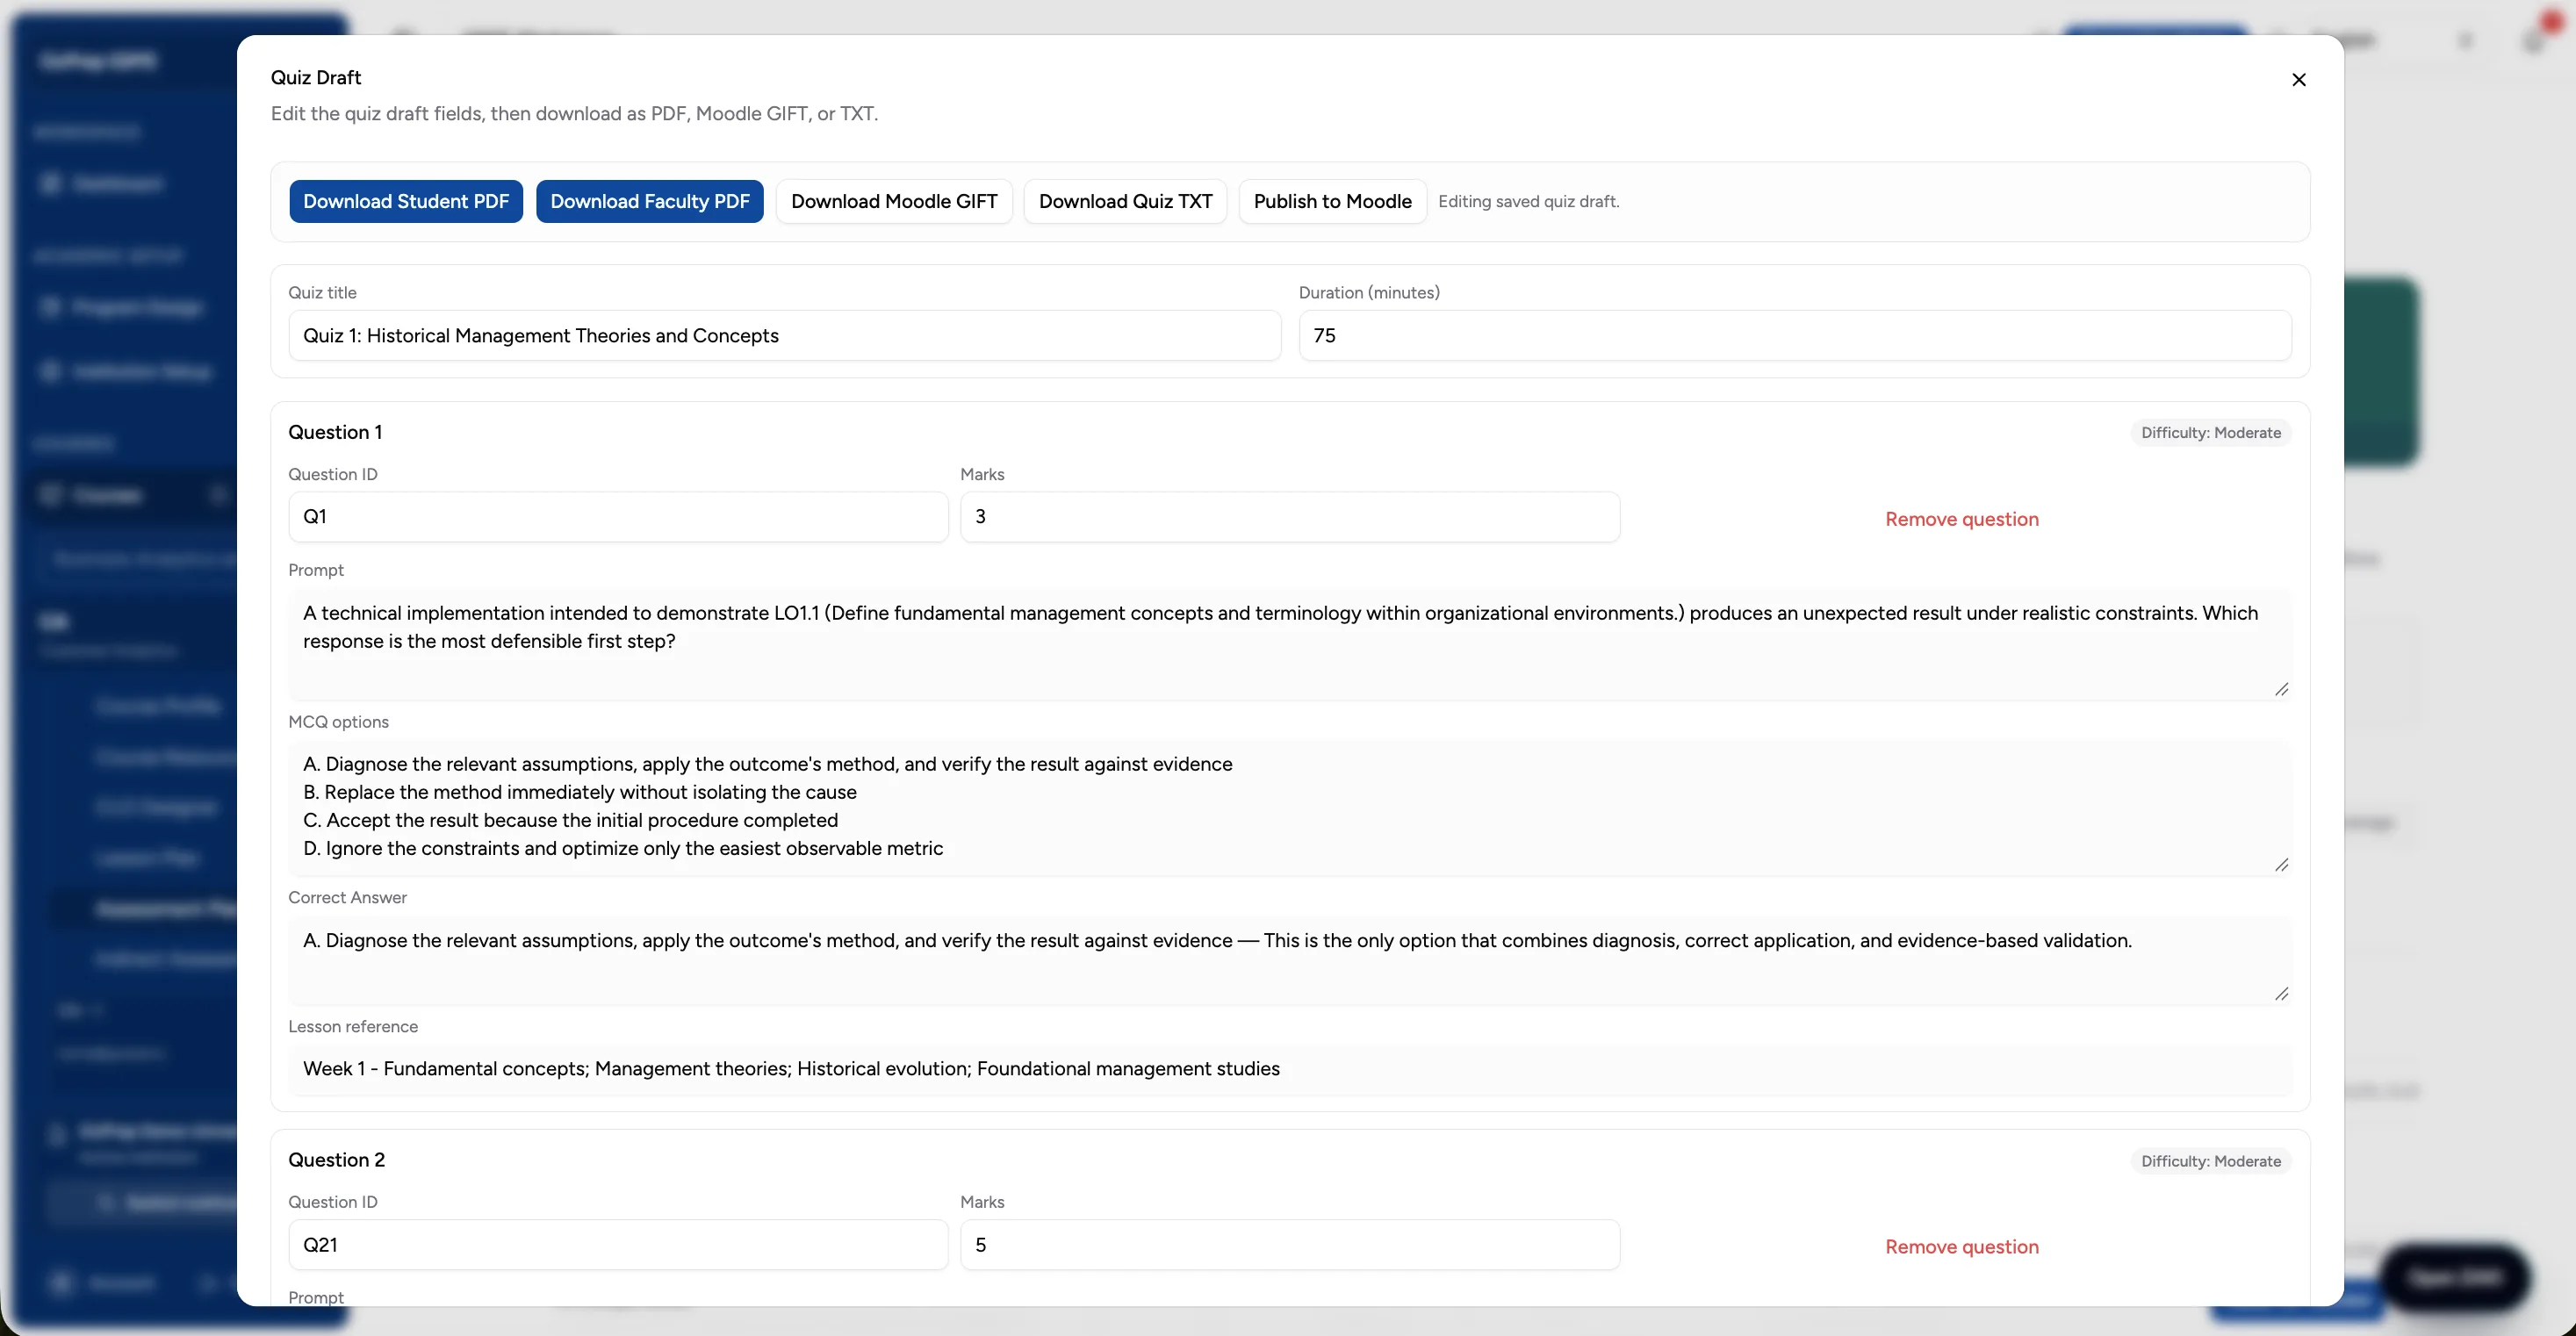Edit Marks field for Question 1
Image resolution: width=2576 pixels, height=1336 pixels.
coord(1290,517)
